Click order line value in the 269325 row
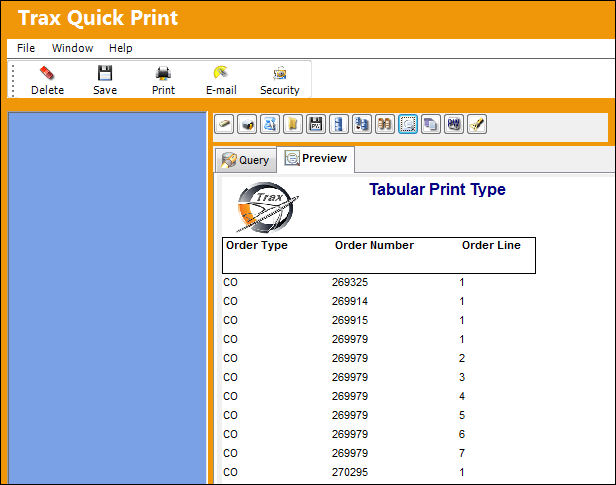This screenshot has height=485, width=616. (x=462, y=282)
